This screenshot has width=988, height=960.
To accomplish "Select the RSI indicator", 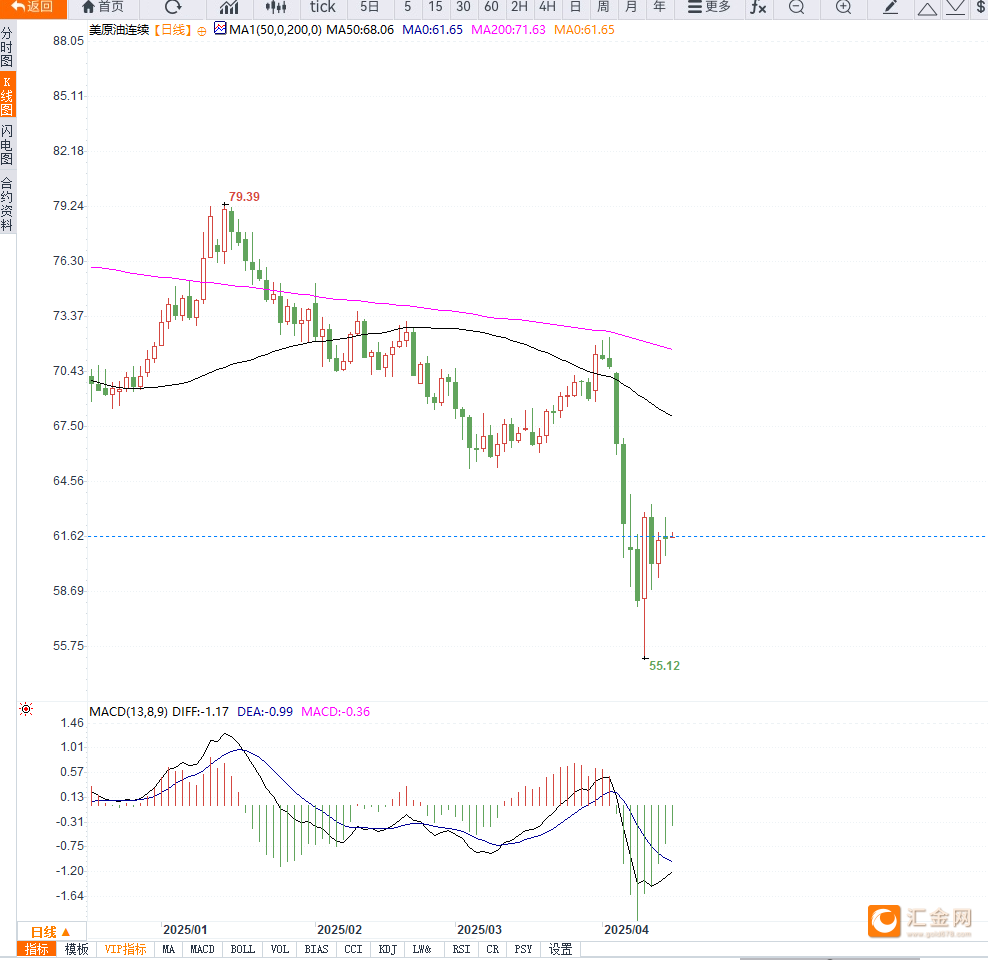I will [461, 949].
